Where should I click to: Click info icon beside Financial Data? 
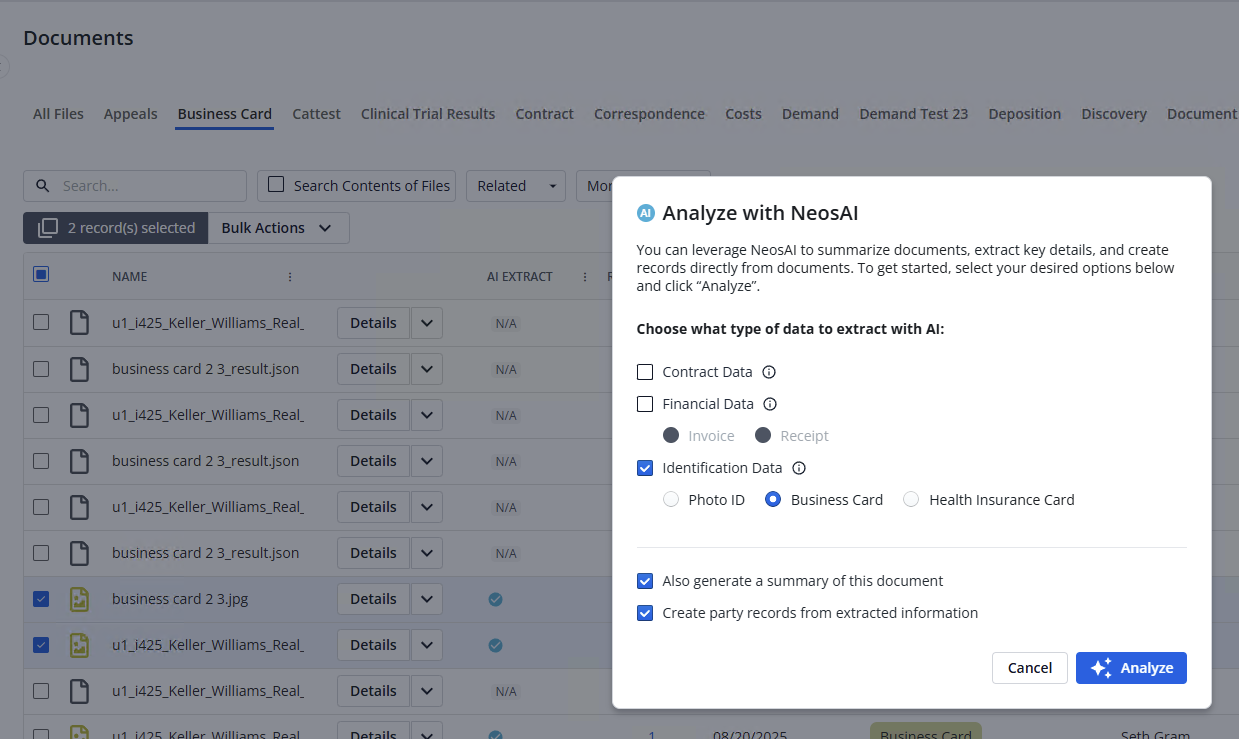[x=770, y=404]
